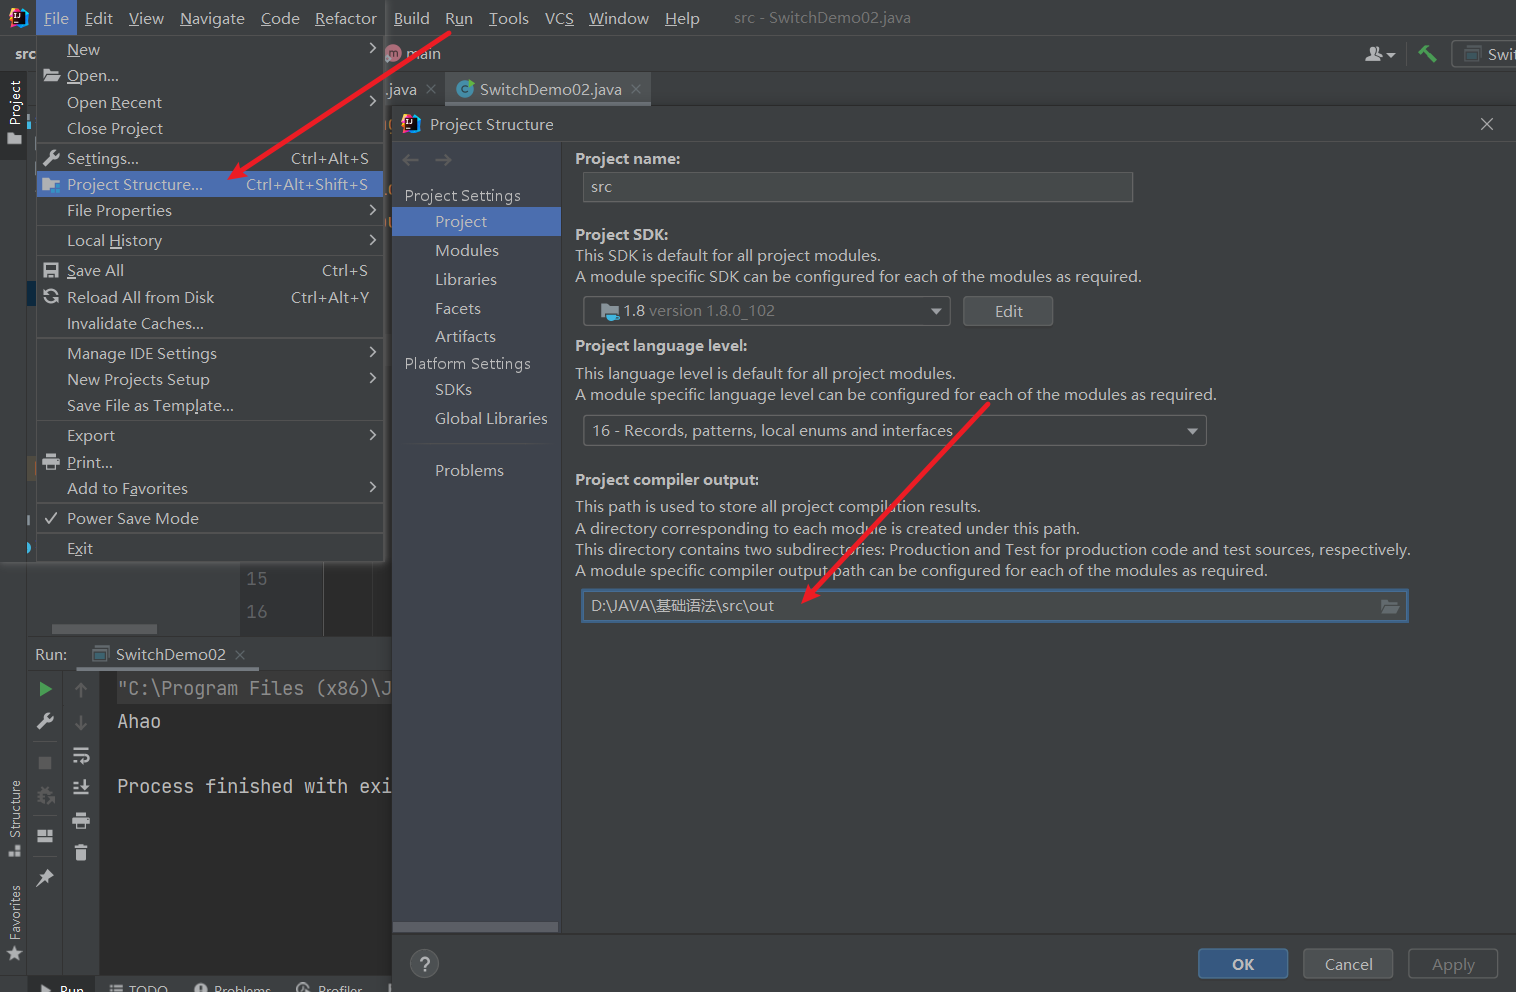Open the Refactor menu in menu bar
Image resolution: width=1516 pixels, height=992 pixels.
[x=345, y=18]
